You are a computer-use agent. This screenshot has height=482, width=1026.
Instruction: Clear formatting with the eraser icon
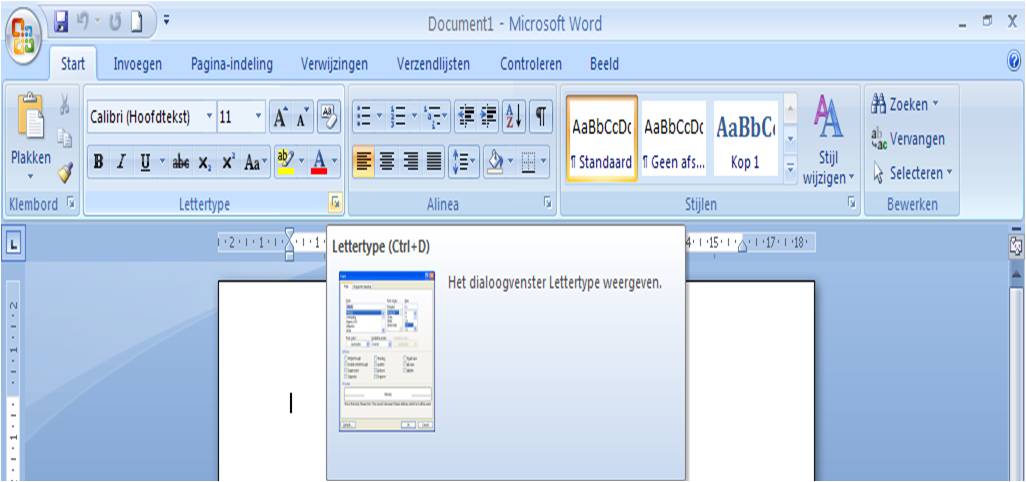coord(328,116)
